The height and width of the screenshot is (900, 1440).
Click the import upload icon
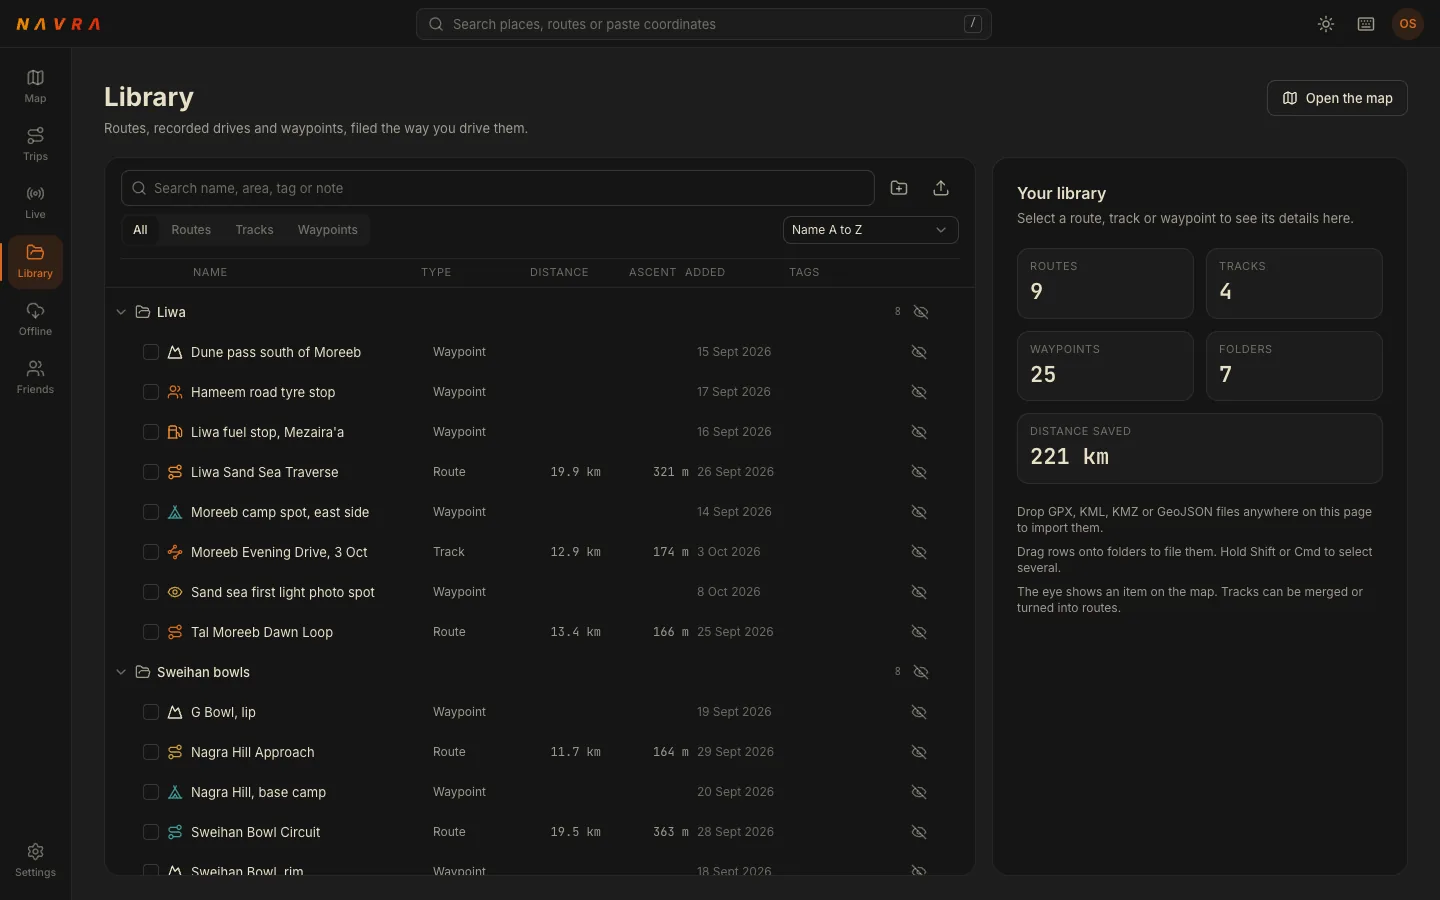pos(941,188)
